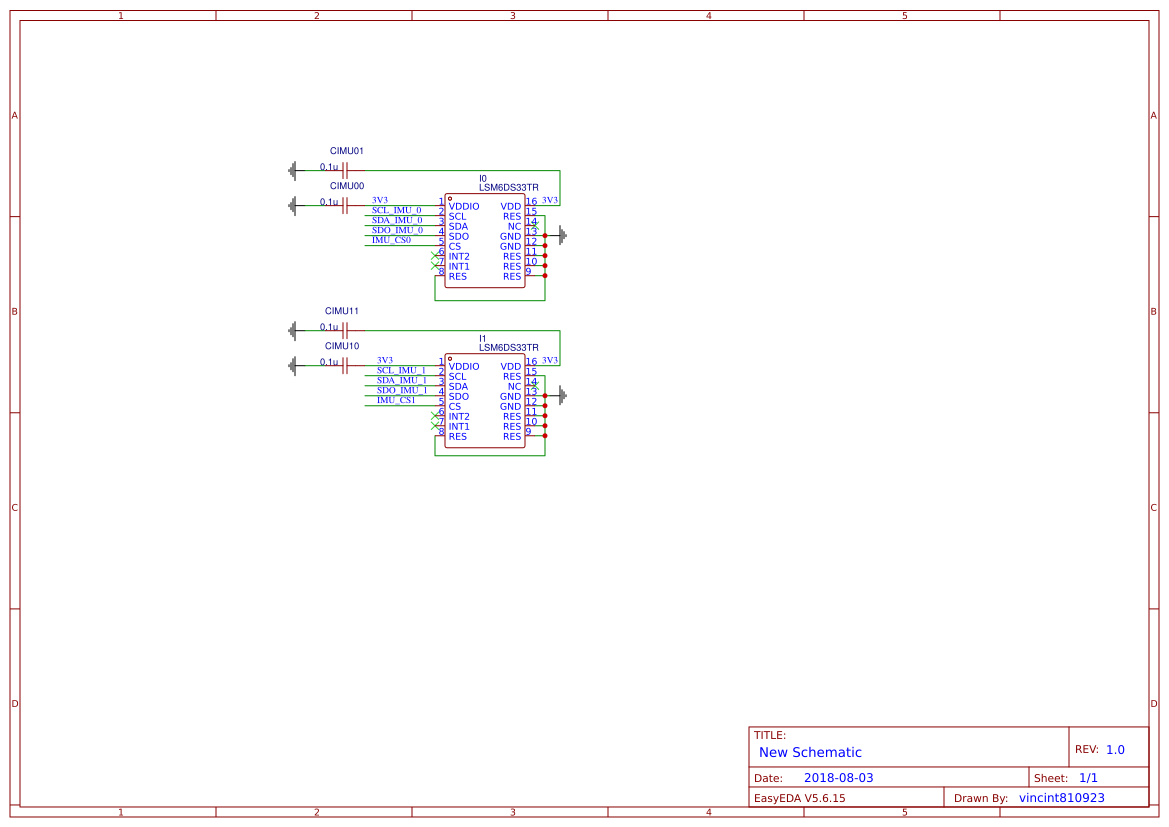Click the 3V3 label near I0 VDD
The height and width of the screenshot is (827, 1169).
pos(550,200)
